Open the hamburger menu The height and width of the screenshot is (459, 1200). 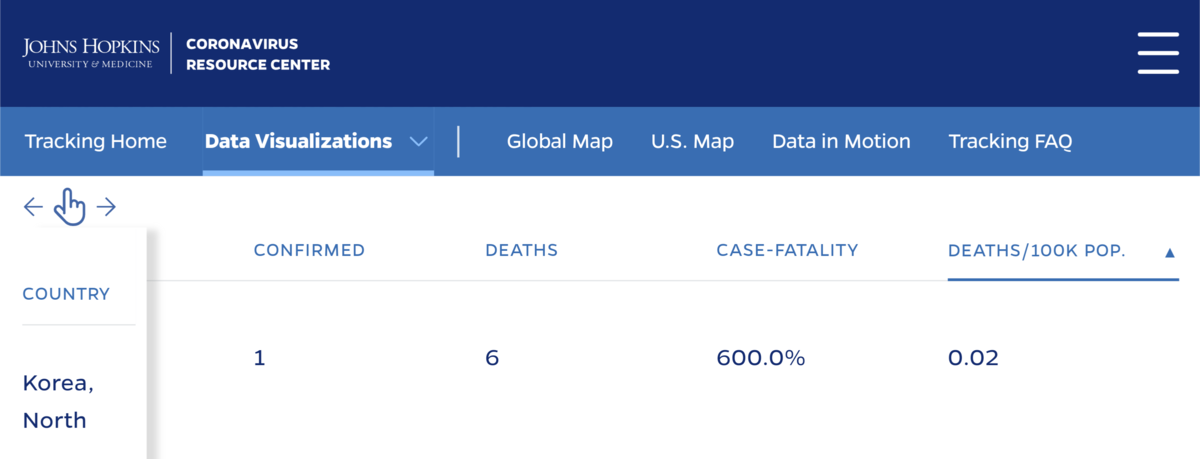click(1158, 53)
